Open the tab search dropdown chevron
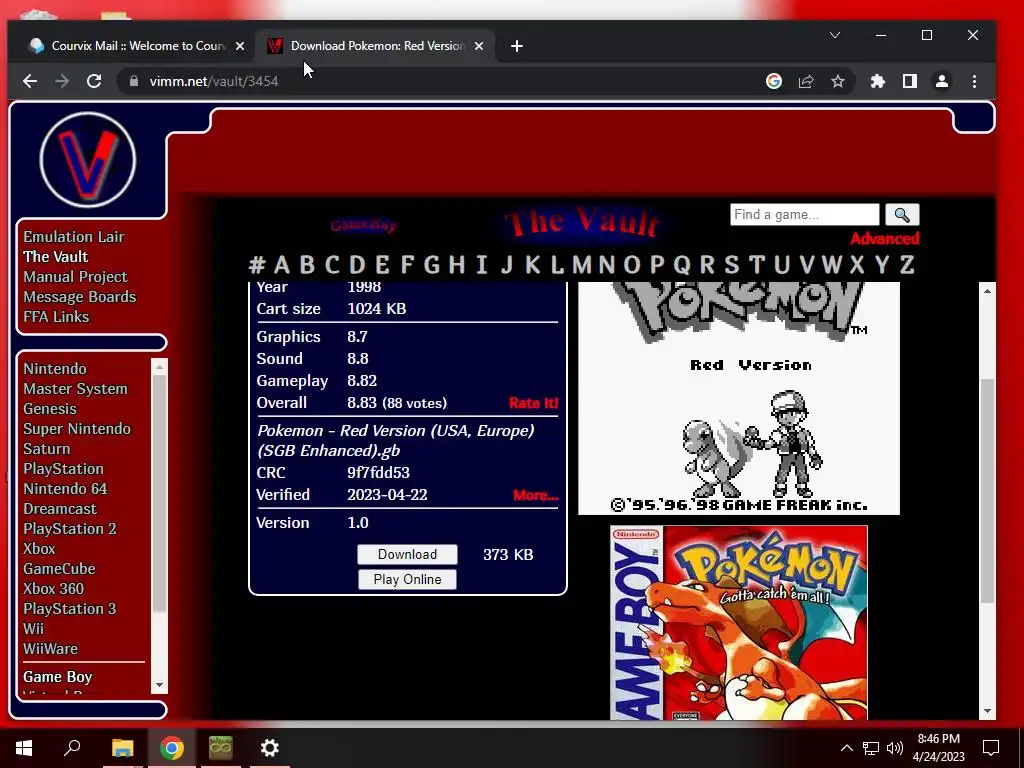Screen dimensions: 1024x768 [x=835, y=35]
